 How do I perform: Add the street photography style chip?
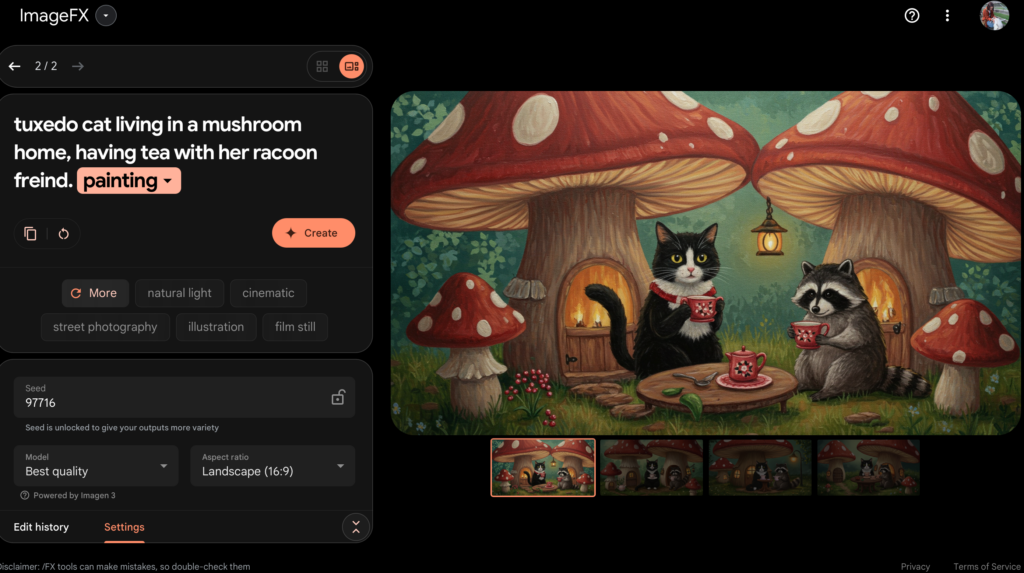pyautogui.click(x=105, y=327)
